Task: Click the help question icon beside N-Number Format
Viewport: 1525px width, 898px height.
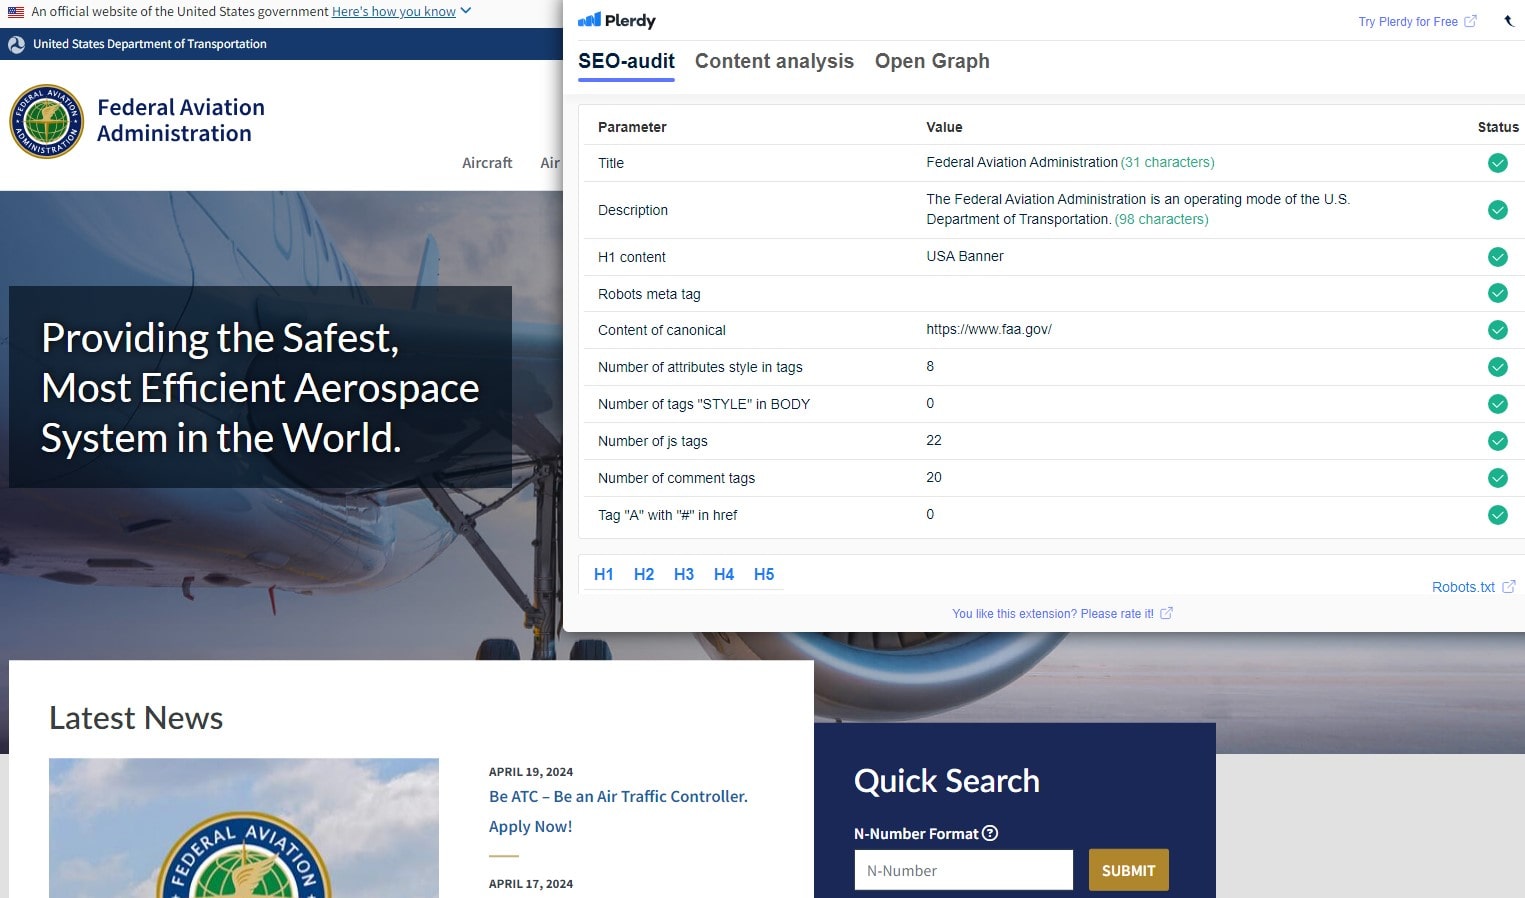Action: 990,833
